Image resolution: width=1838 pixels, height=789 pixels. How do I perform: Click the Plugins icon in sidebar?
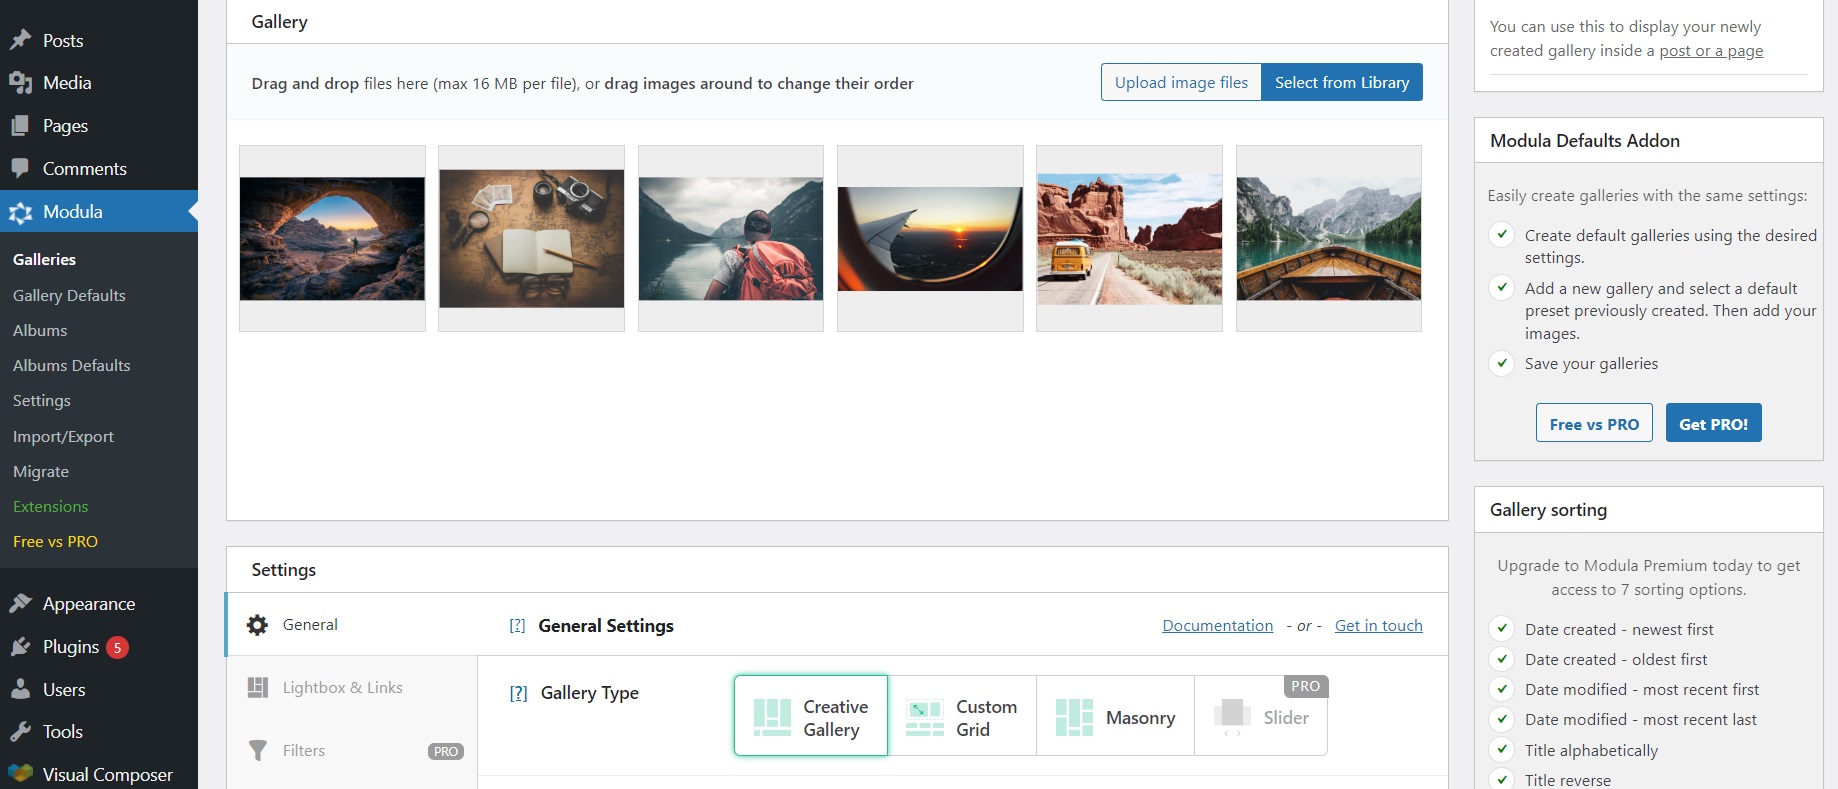[20, 647]
